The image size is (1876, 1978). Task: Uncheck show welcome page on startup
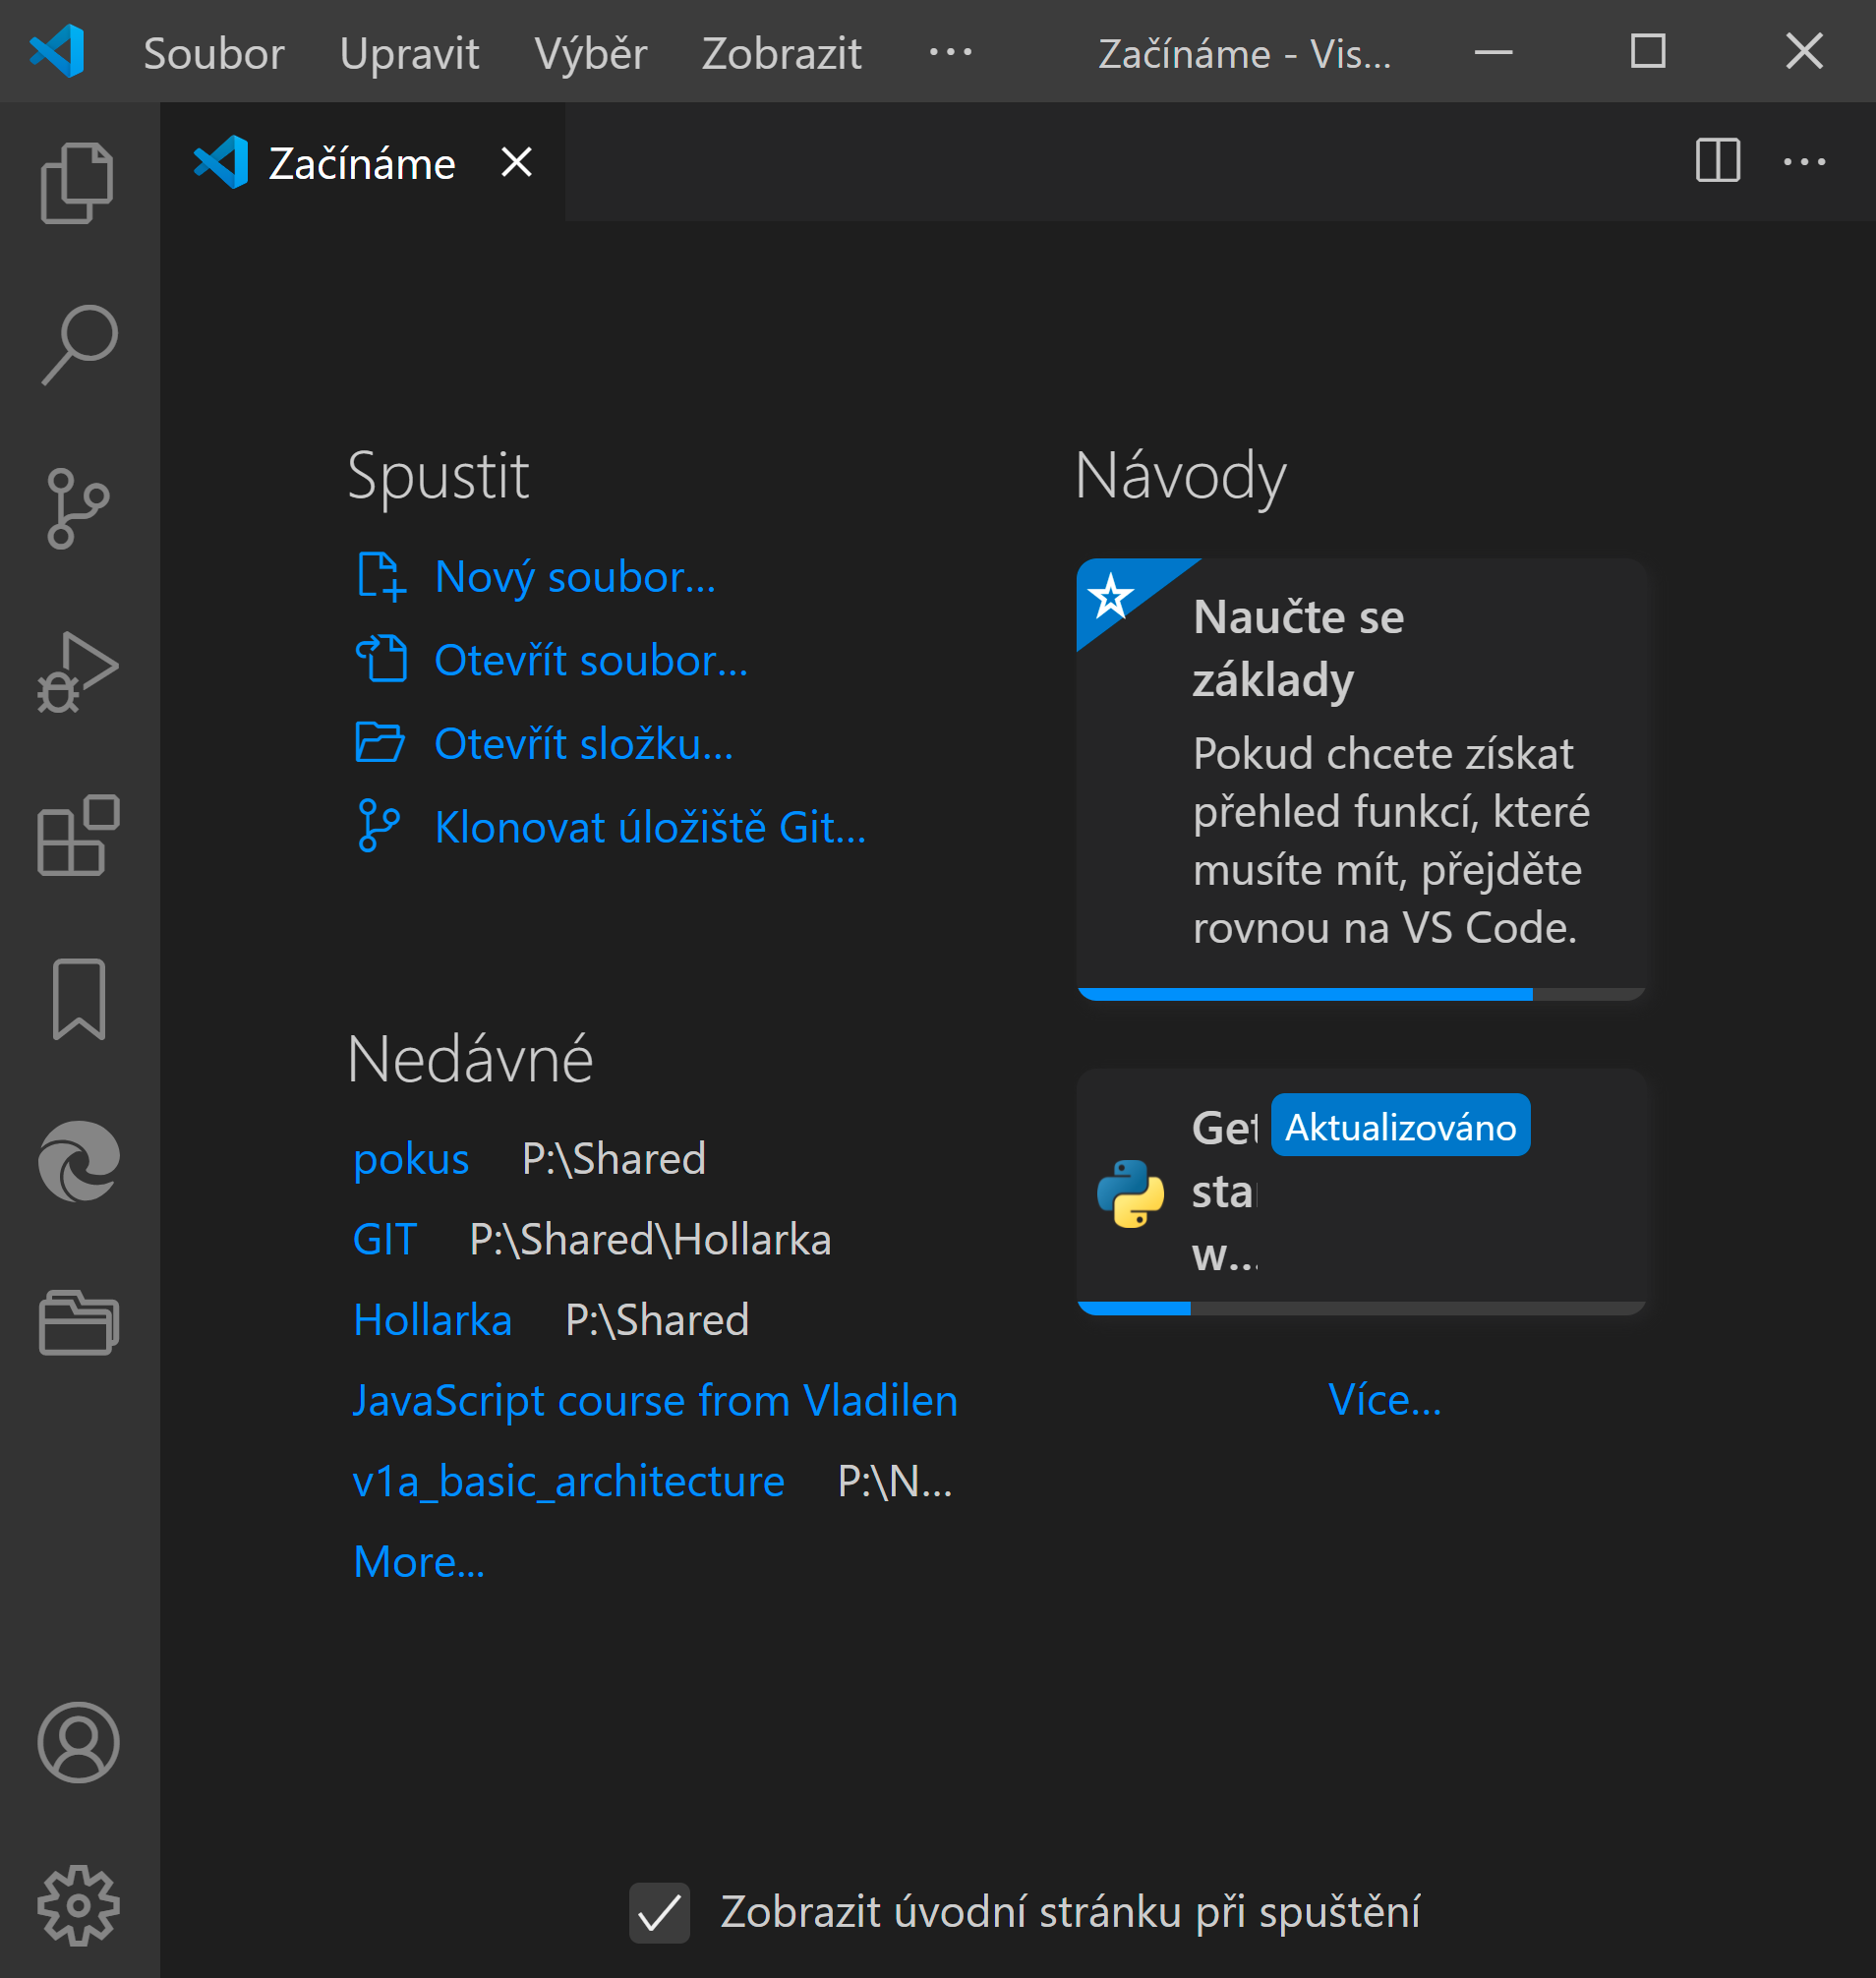point(659,1912)
